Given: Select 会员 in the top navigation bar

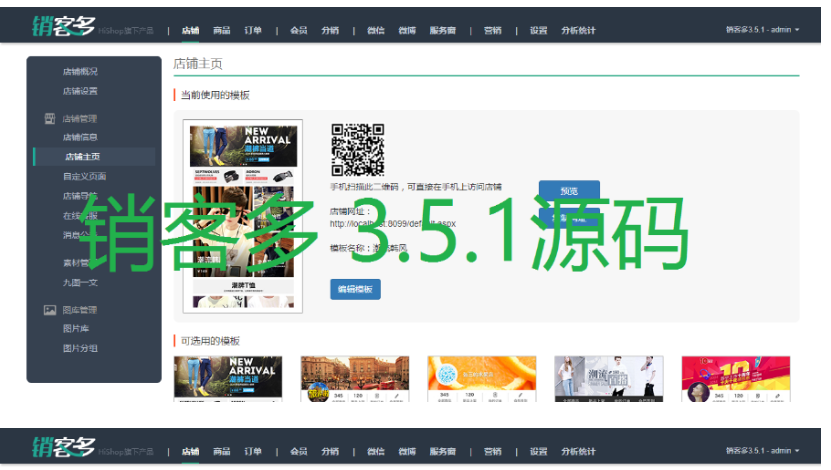Looking at the screenshot, I should (298, 30).
